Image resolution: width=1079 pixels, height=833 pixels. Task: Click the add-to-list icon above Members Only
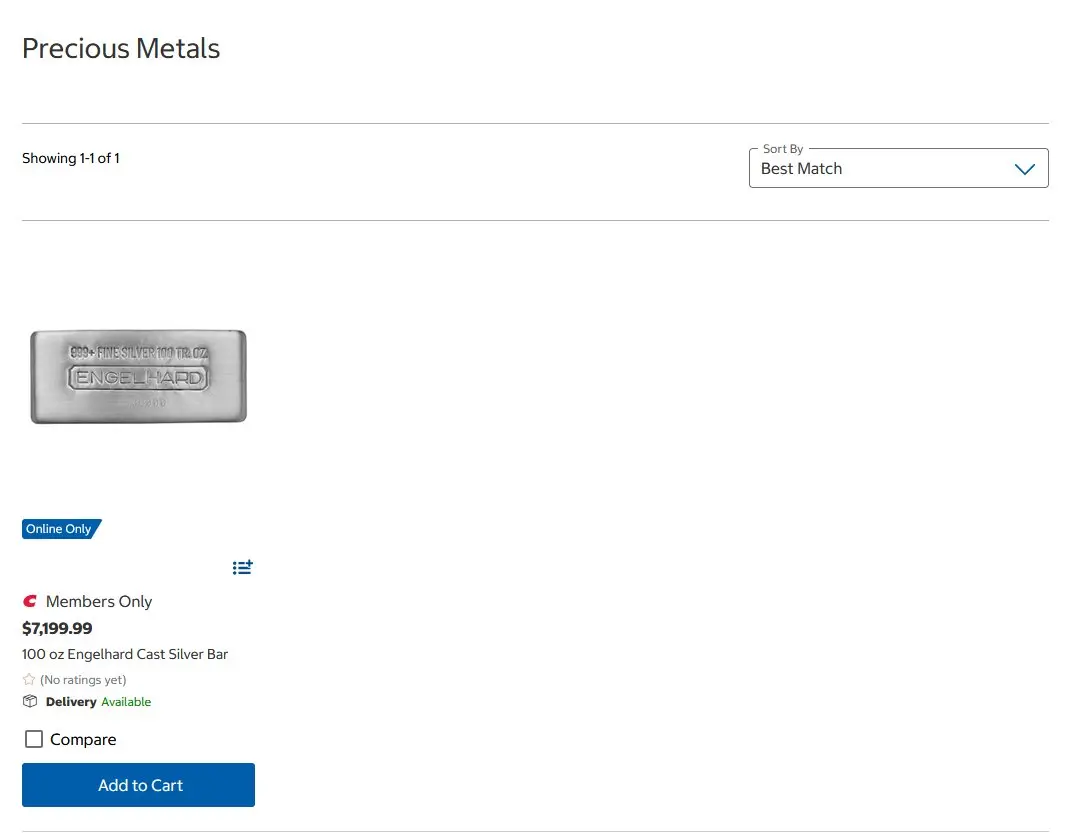pos(242,567)
